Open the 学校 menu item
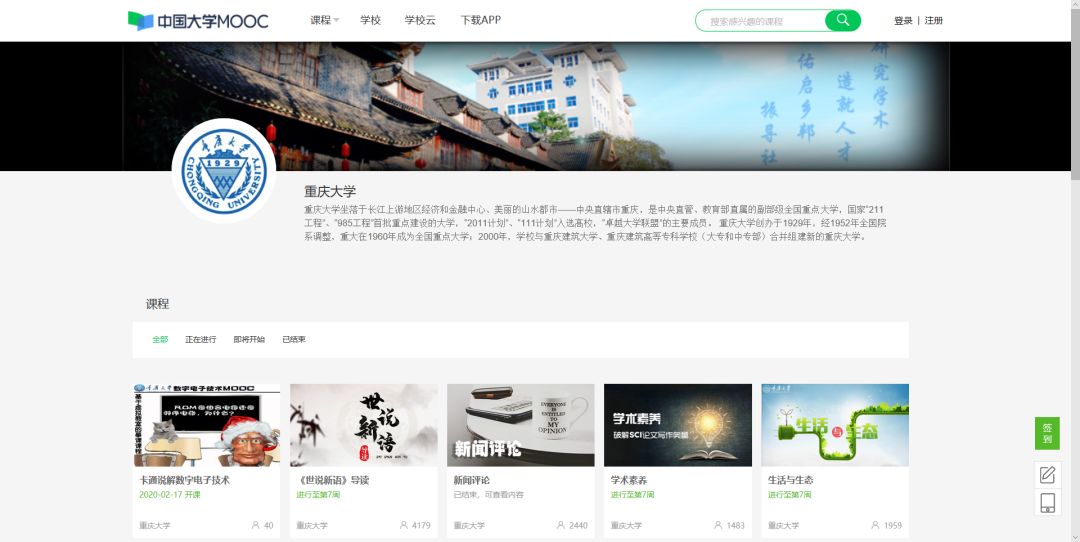 371,20
